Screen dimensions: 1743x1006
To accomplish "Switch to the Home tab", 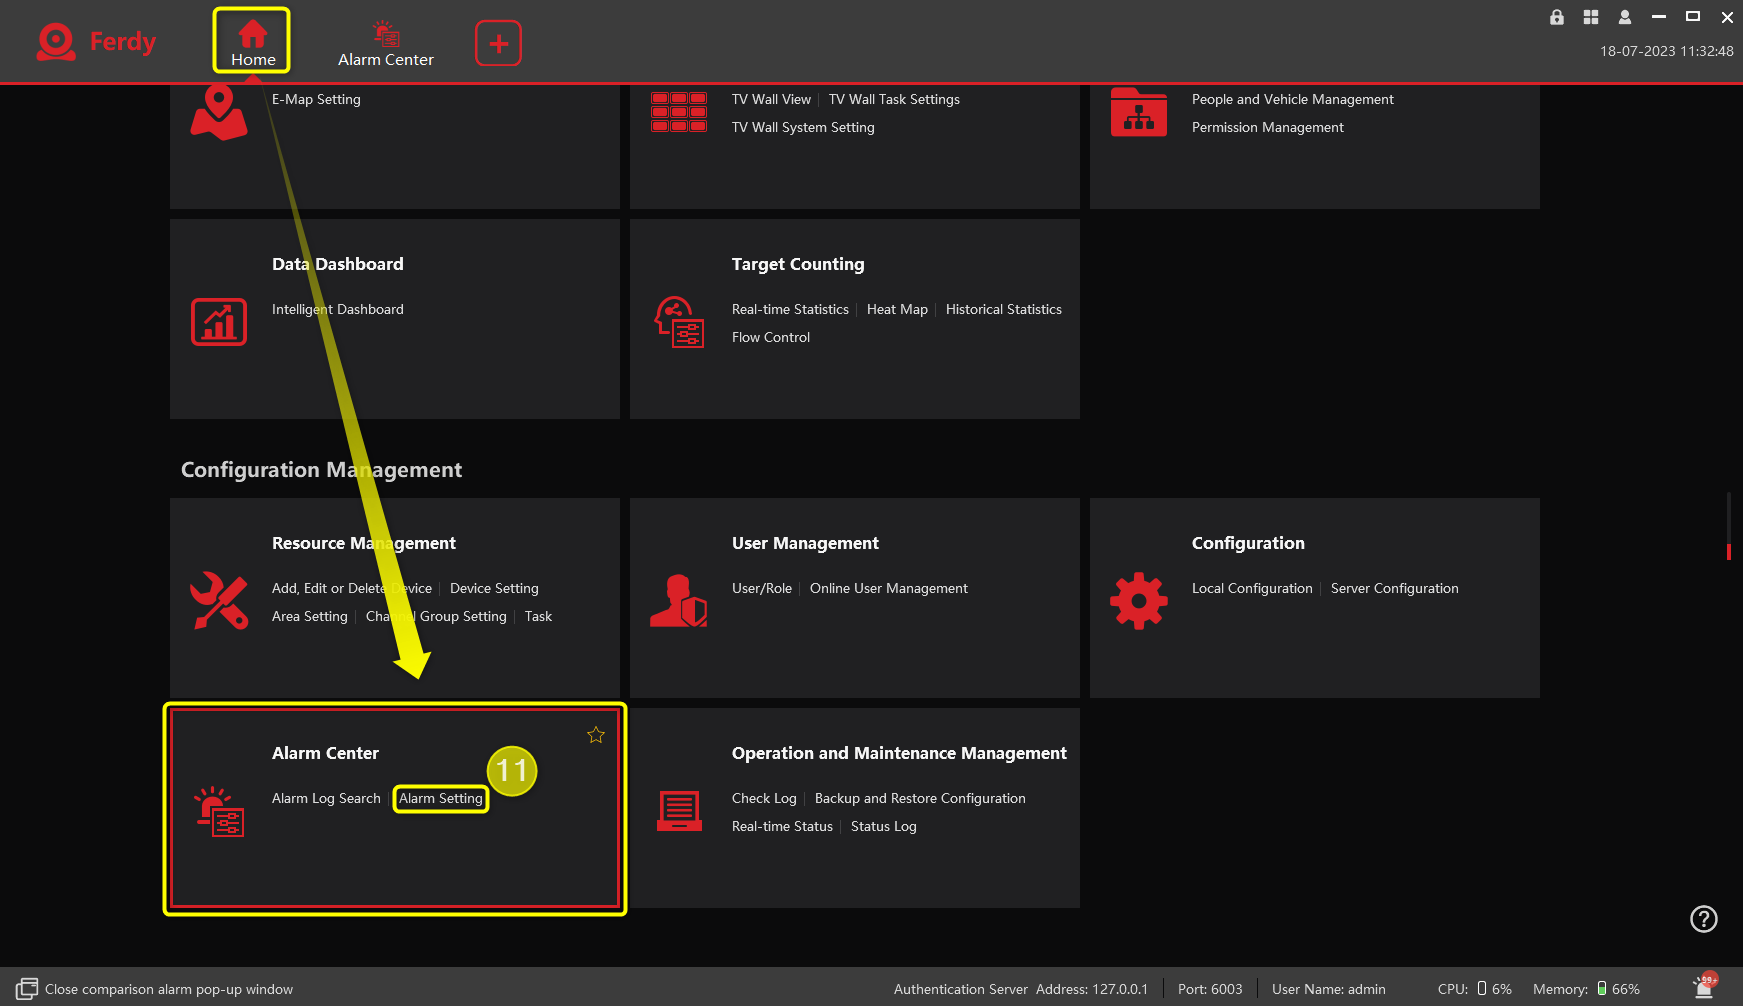I will click(251, 39).
